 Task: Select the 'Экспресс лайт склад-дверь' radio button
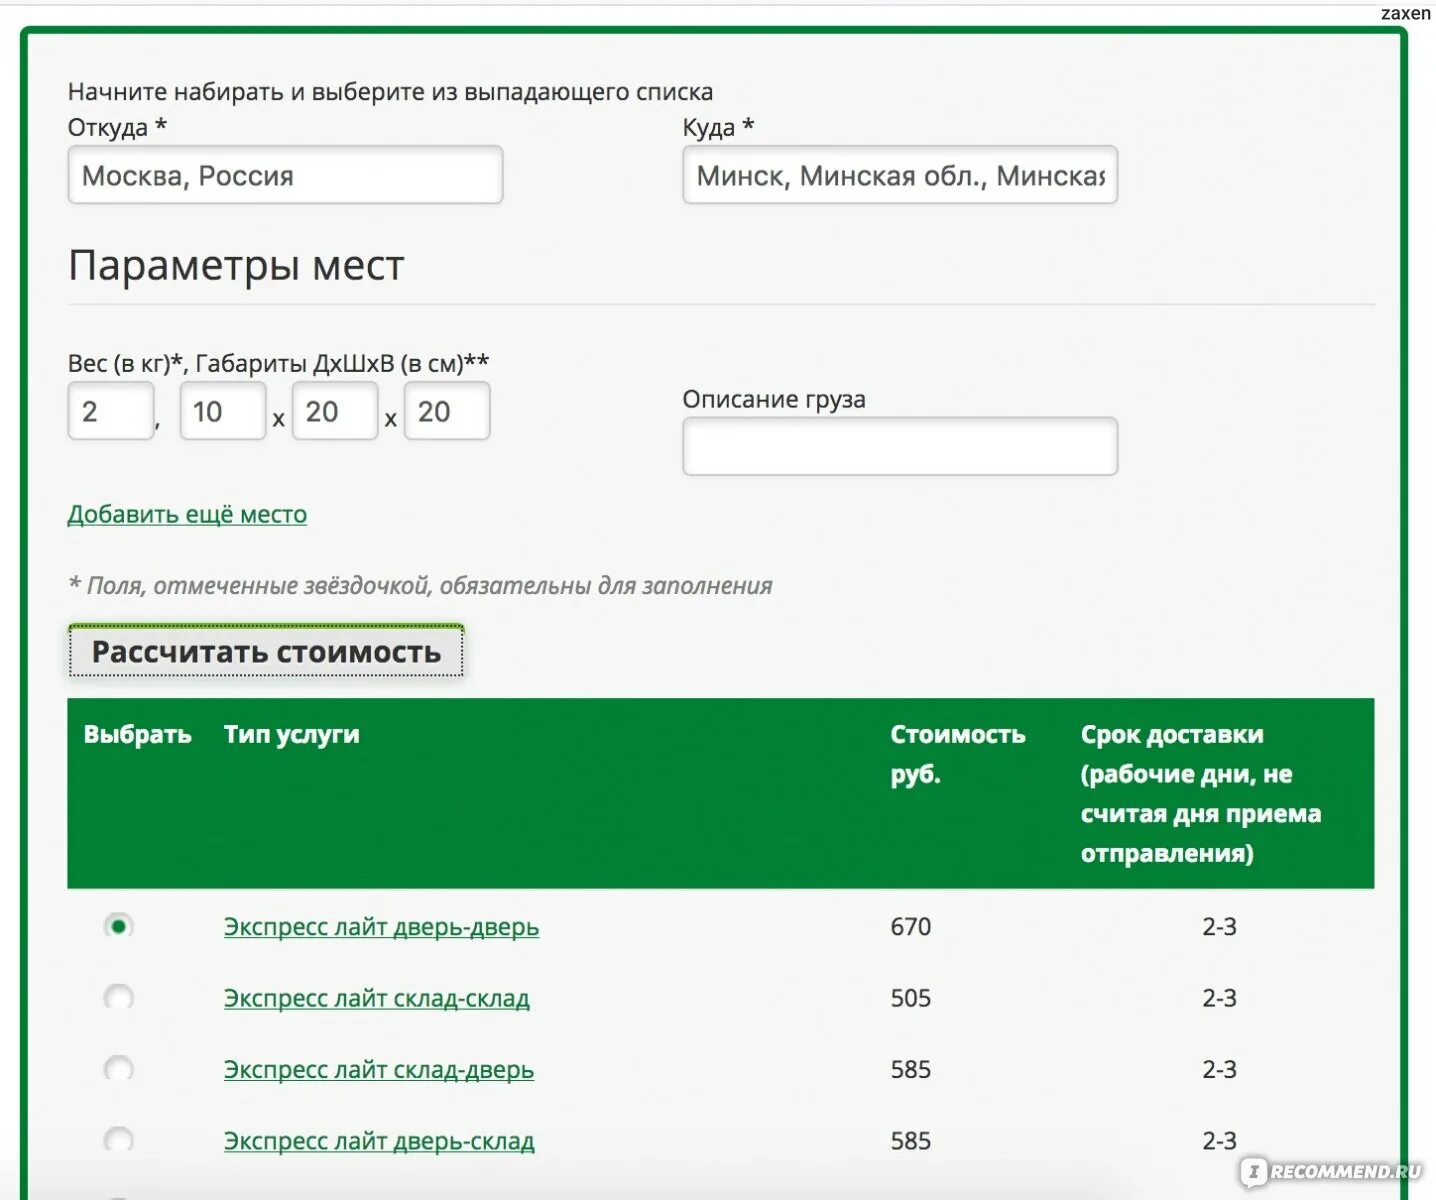coord(118,1069)
